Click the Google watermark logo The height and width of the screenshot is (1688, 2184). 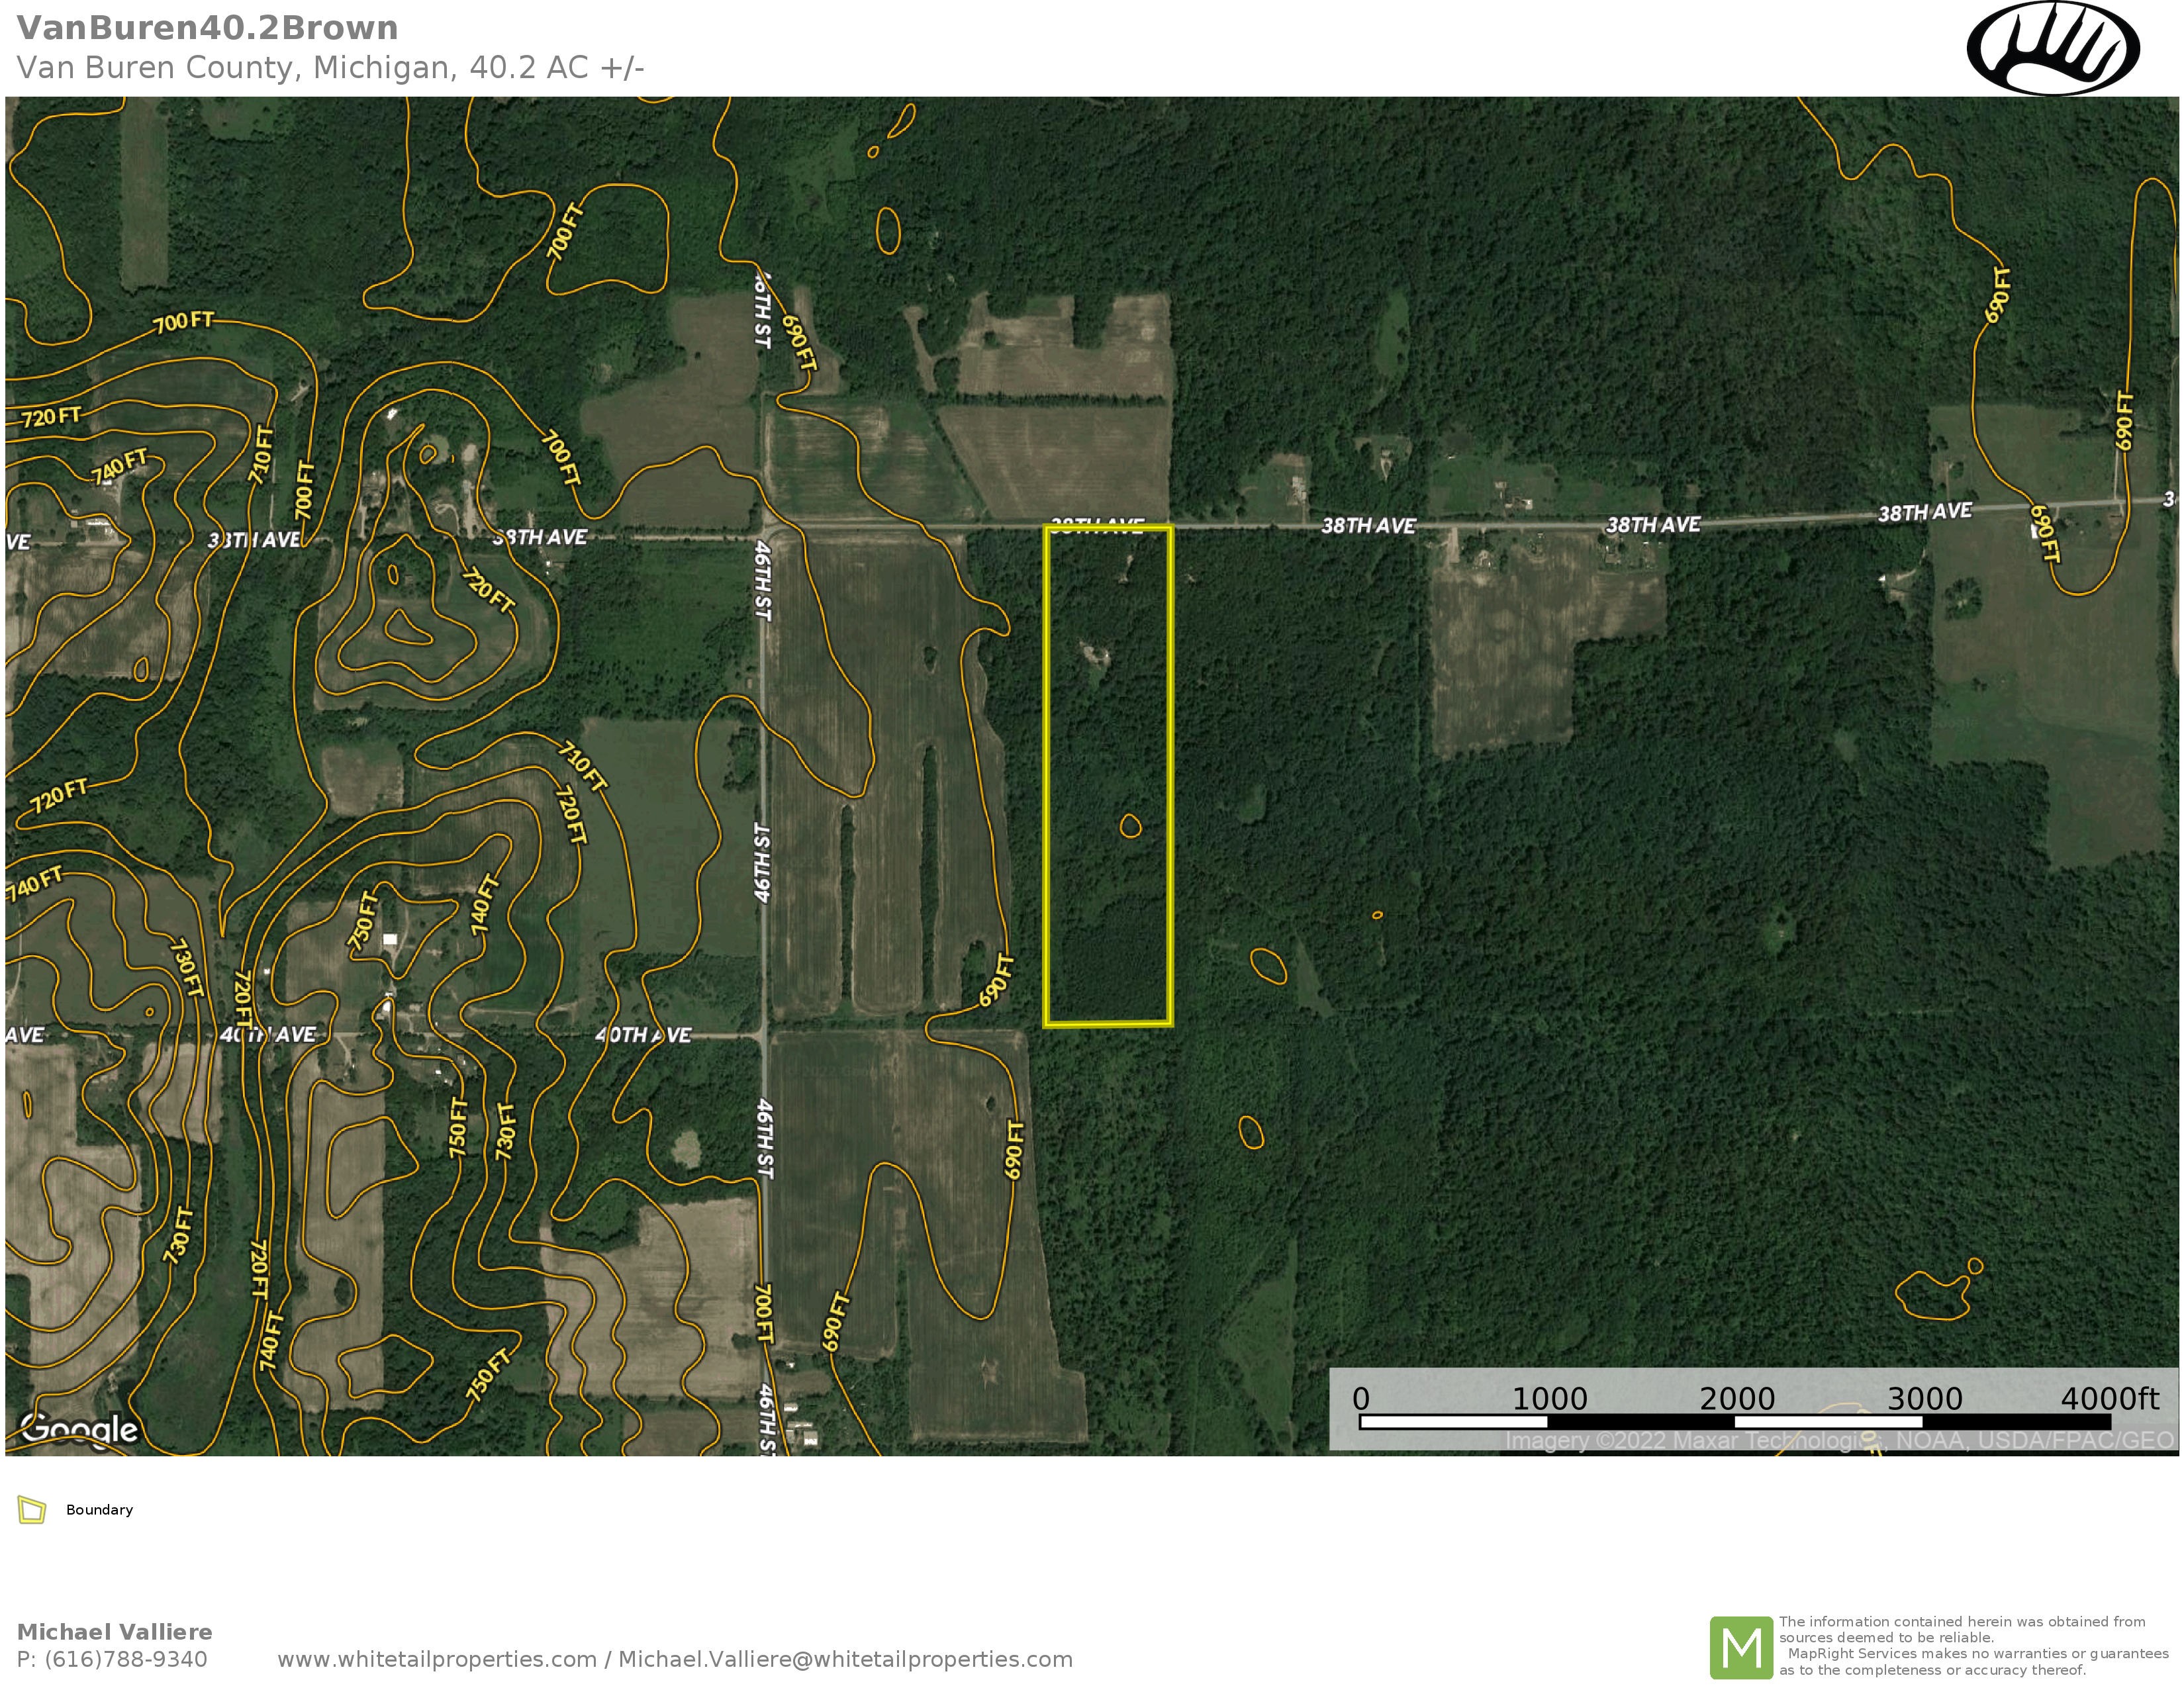pos(79,1429)
